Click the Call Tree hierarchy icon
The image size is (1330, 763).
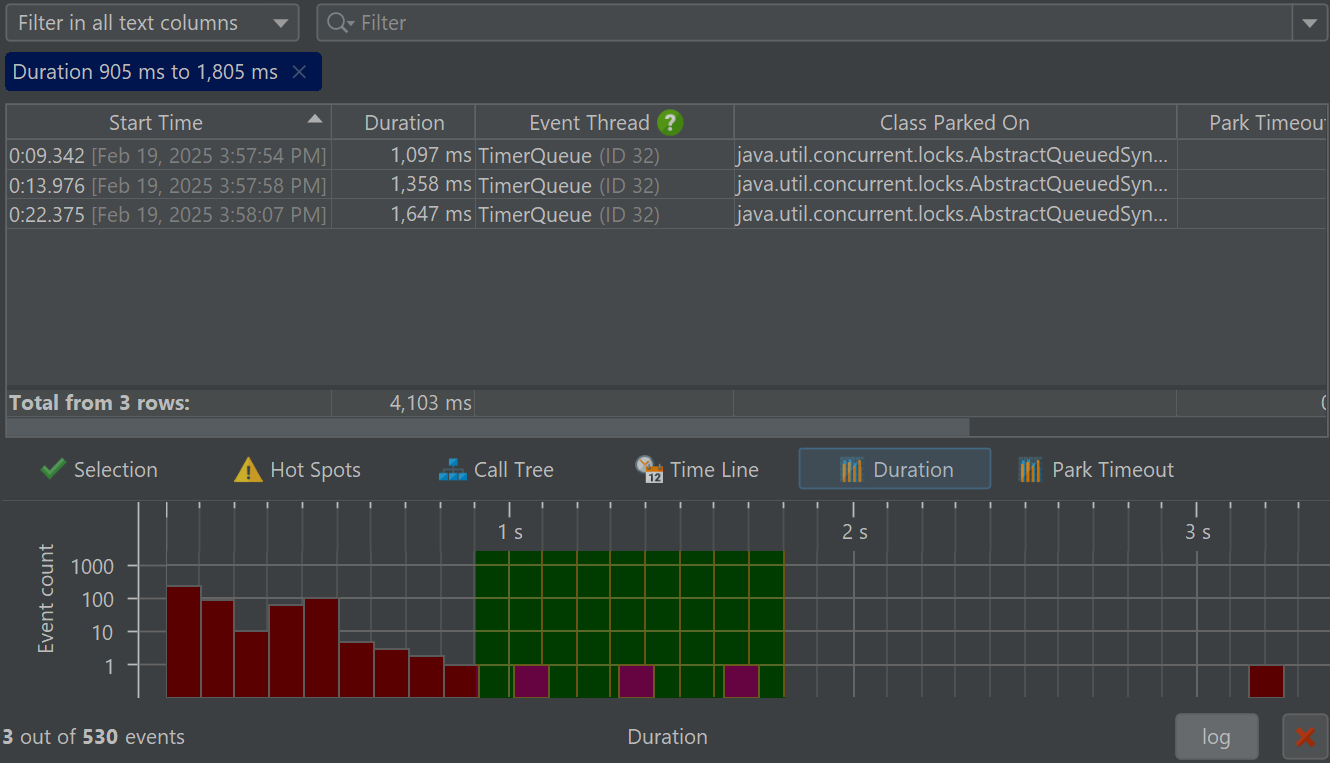[x=452, y=470]
